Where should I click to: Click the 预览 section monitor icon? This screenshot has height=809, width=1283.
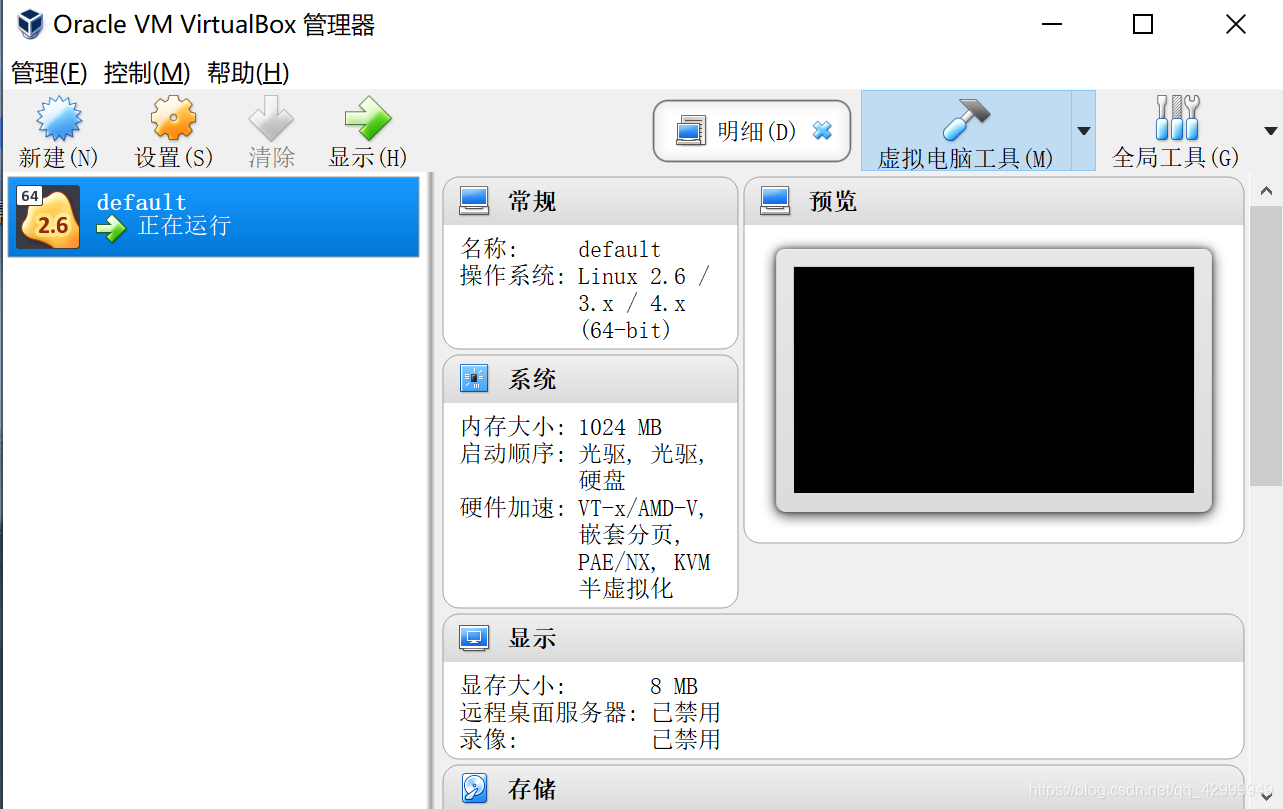tap(775, 201)
